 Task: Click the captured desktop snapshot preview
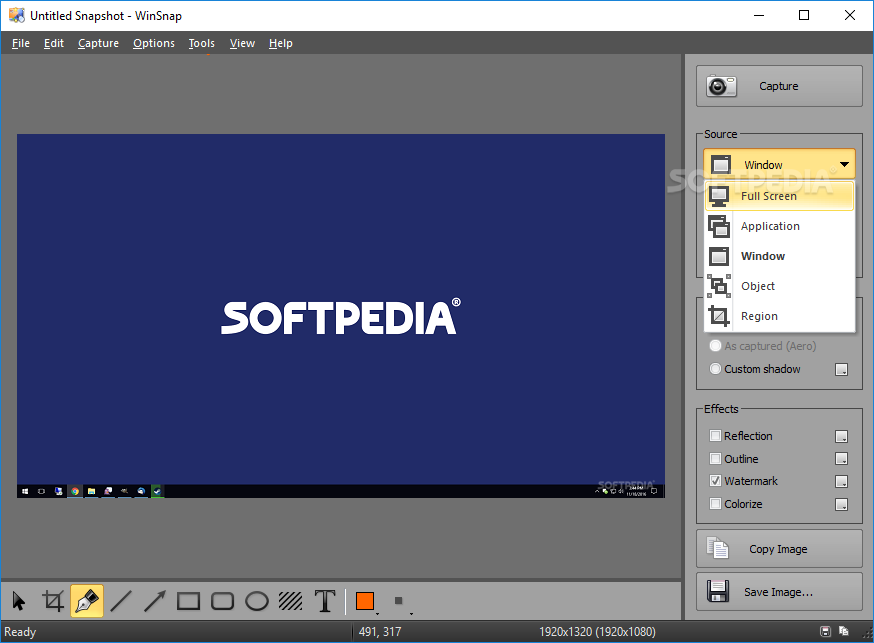tap(341, 315)
